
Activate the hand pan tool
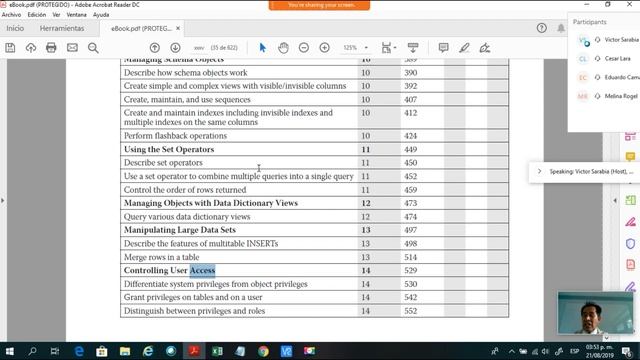283,48
